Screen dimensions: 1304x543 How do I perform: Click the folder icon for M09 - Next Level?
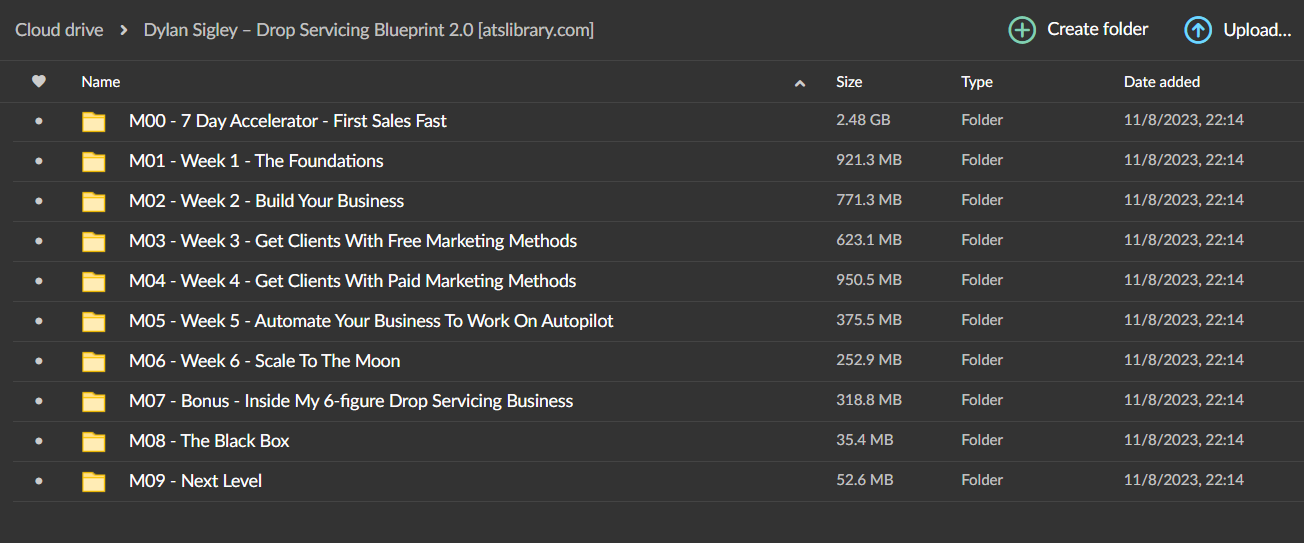(93, 482)
